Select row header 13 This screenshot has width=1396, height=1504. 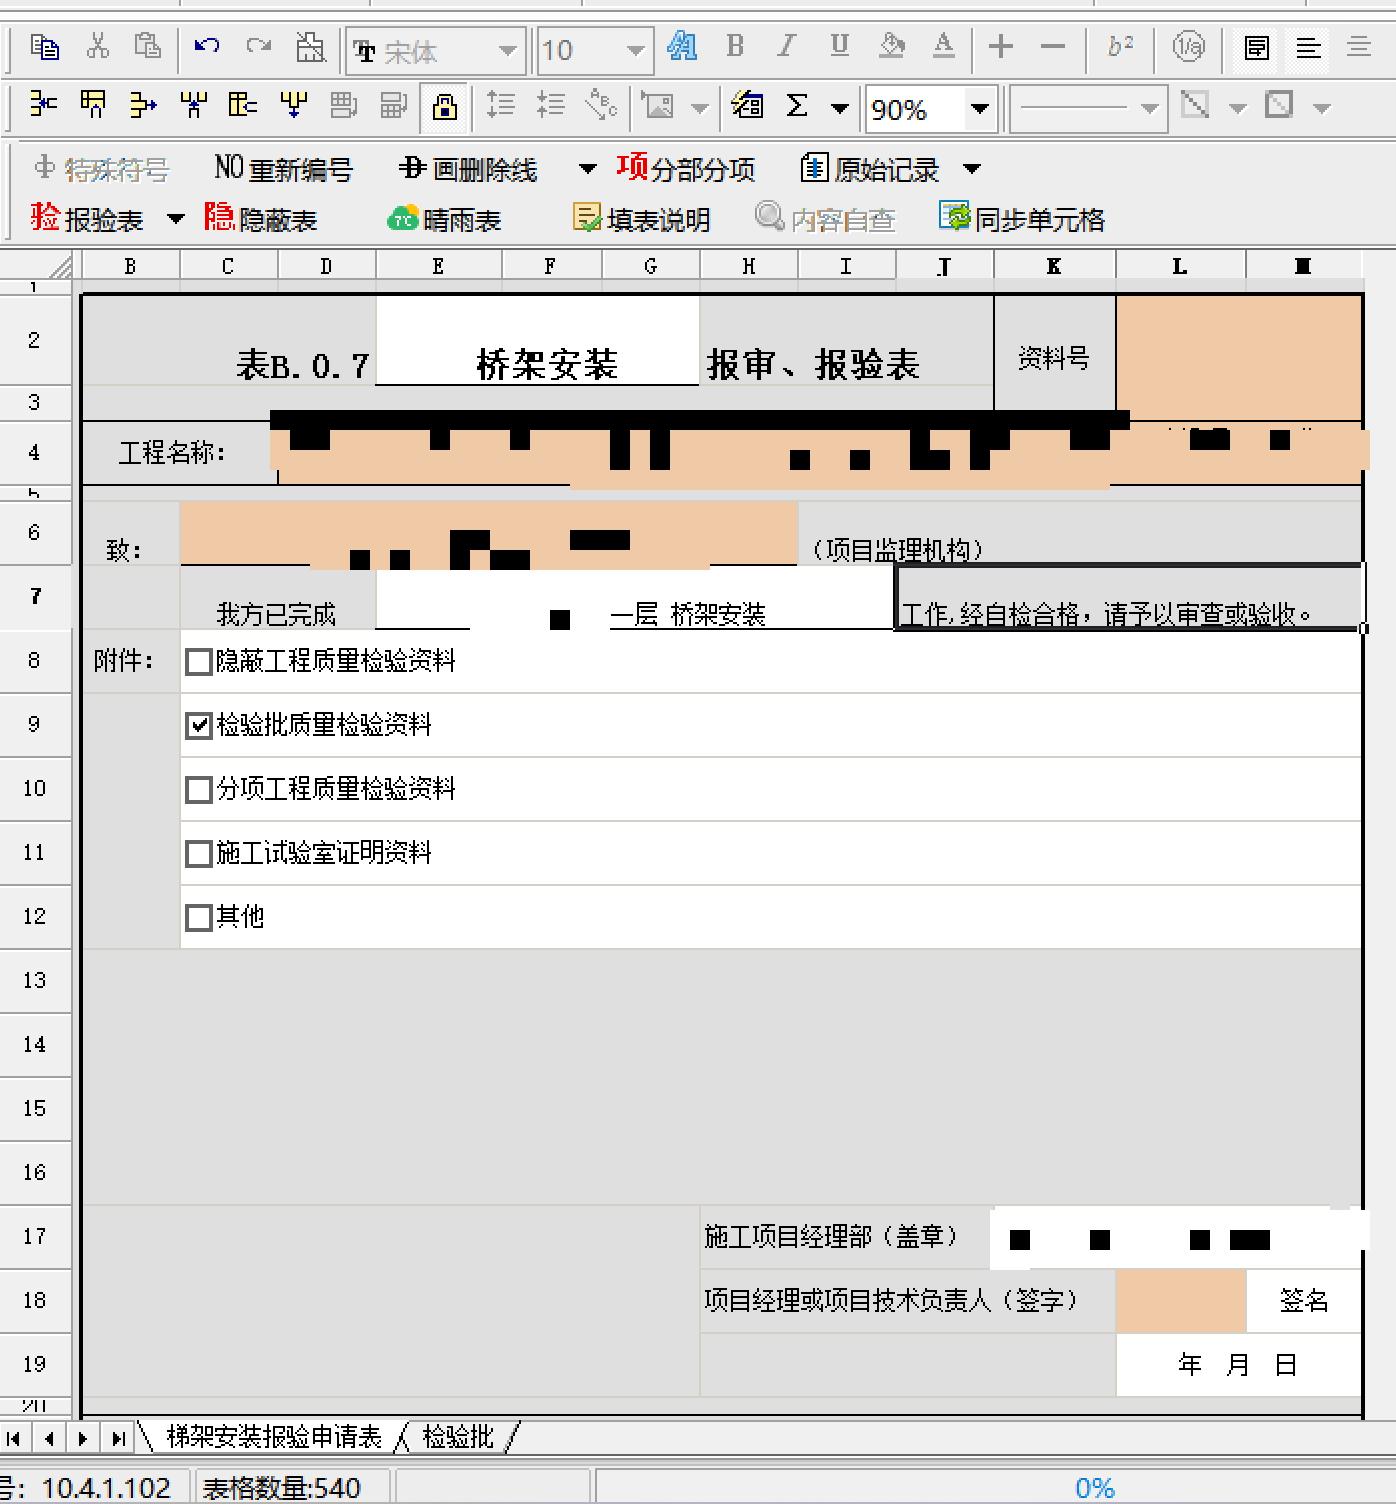pyautogui.click(x=35, y=980)
